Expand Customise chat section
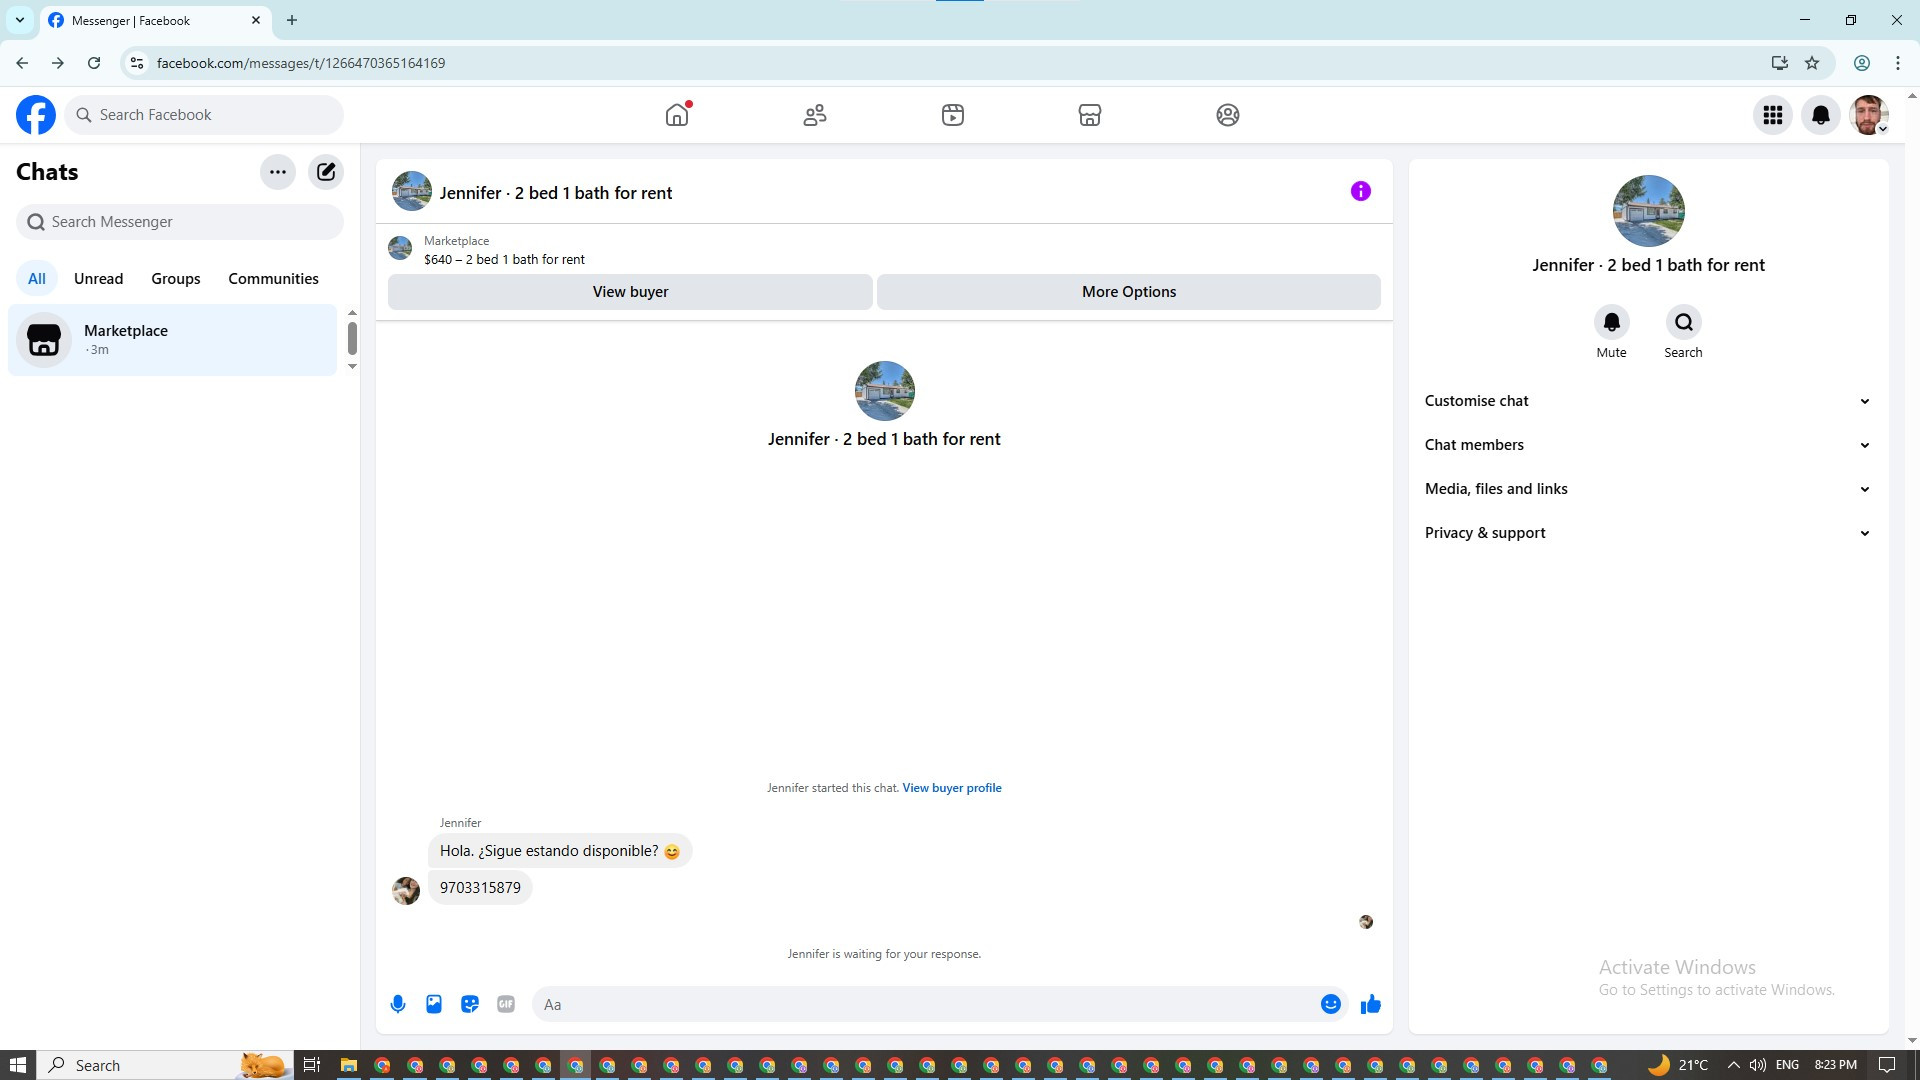 point(1648,401)
